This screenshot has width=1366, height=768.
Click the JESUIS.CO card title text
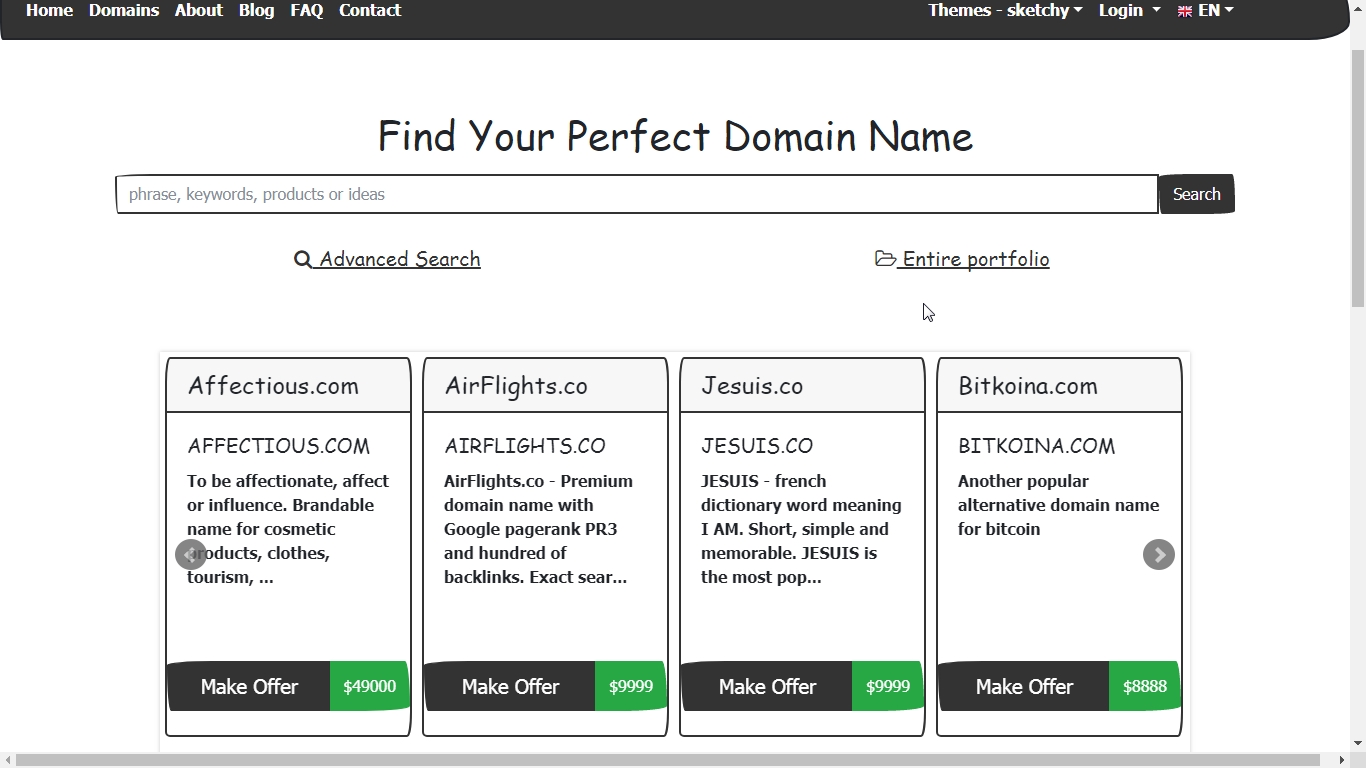click(757, 446)
